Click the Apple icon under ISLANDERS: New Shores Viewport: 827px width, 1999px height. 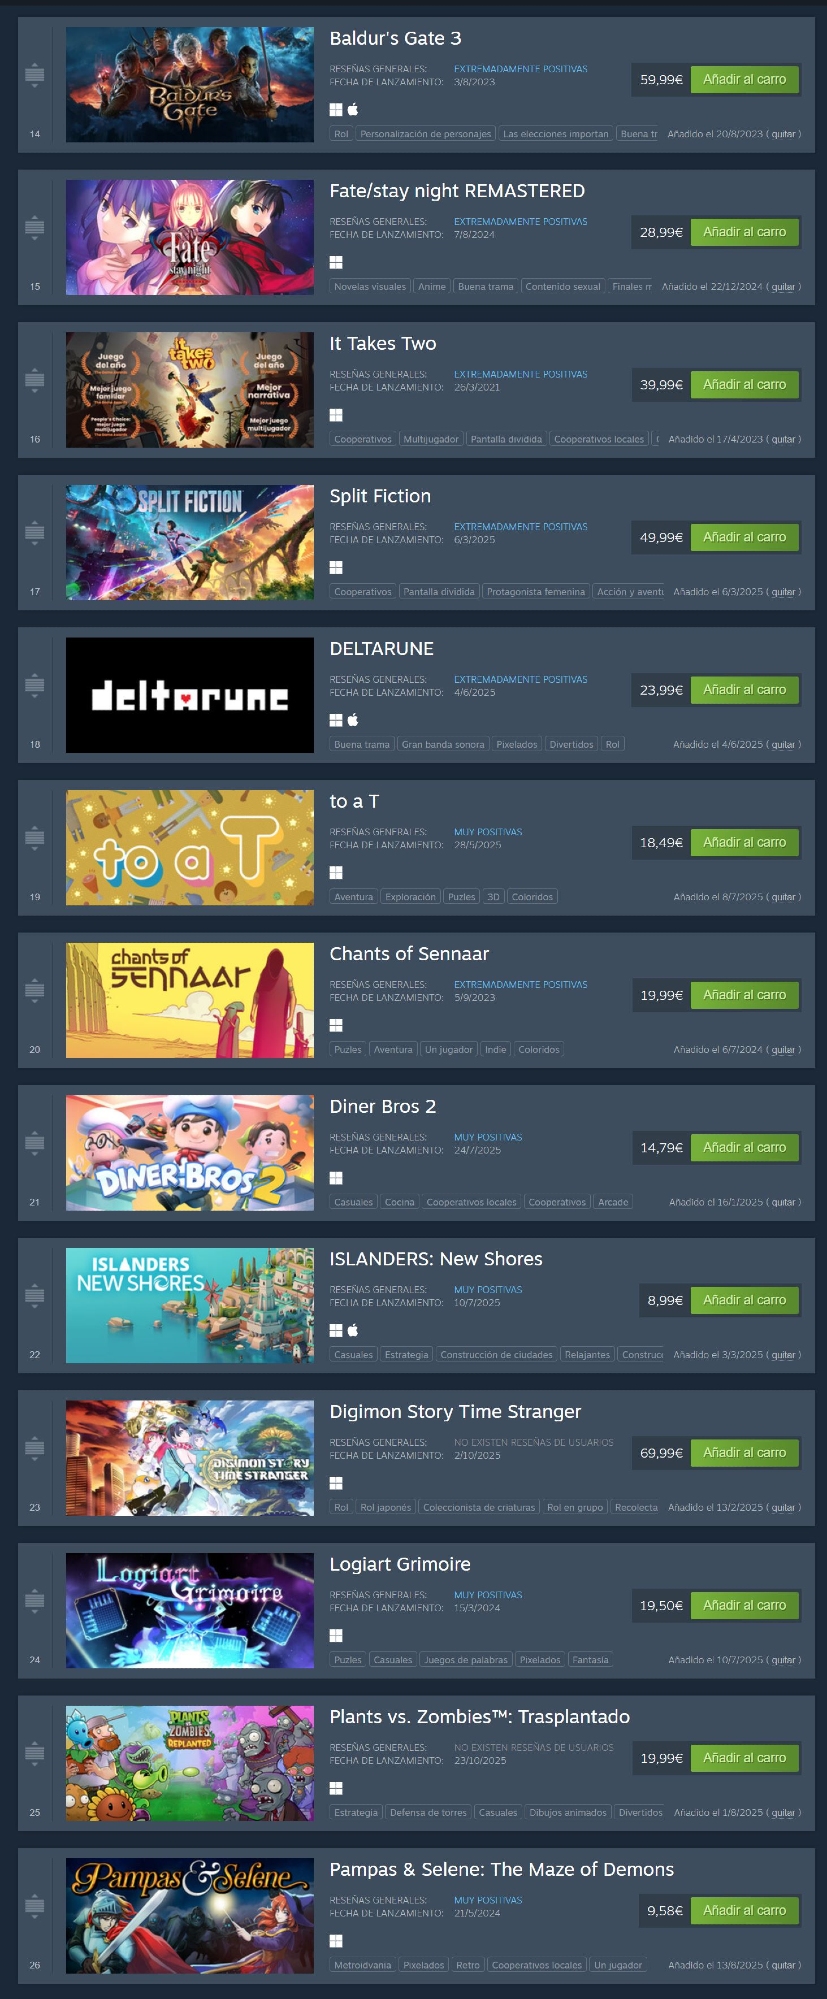pyautogui.click(x=353, y=1330)
